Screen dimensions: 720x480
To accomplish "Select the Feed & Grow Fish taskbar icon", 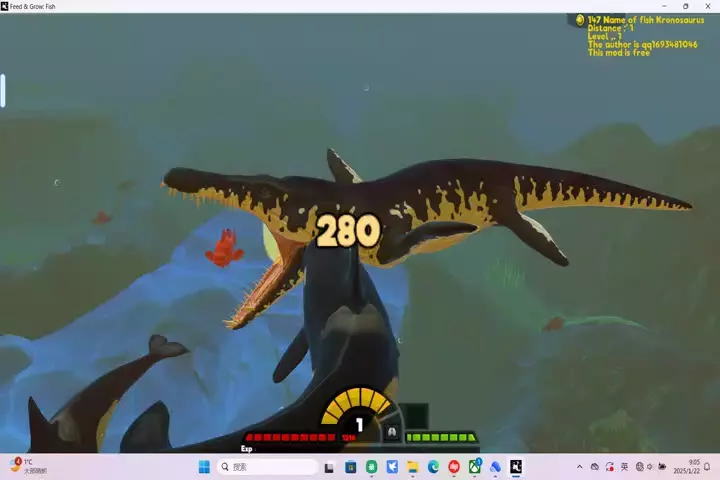I will [516, 467].
